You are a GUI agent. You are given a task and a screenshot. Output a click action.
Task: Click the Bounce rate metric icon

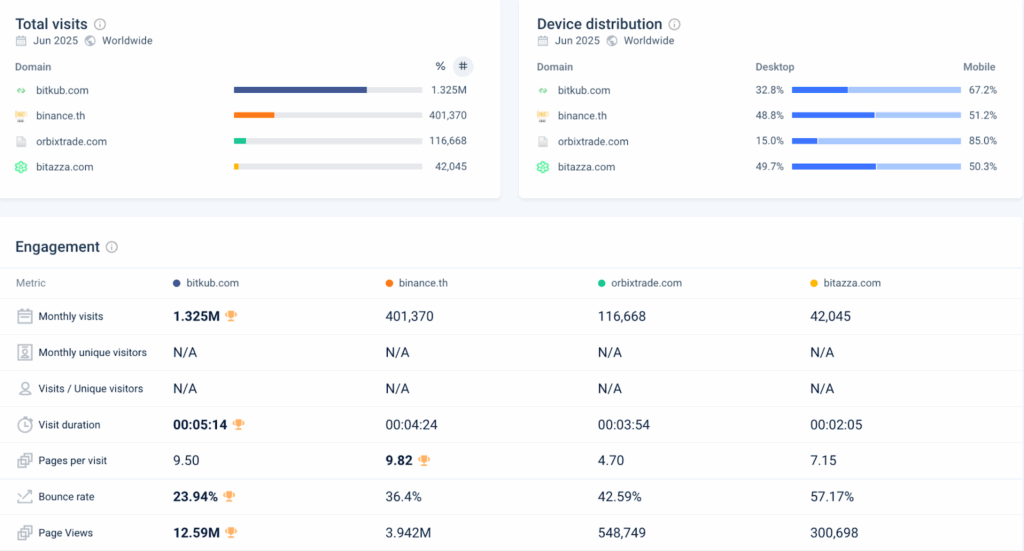coord(25,496)
